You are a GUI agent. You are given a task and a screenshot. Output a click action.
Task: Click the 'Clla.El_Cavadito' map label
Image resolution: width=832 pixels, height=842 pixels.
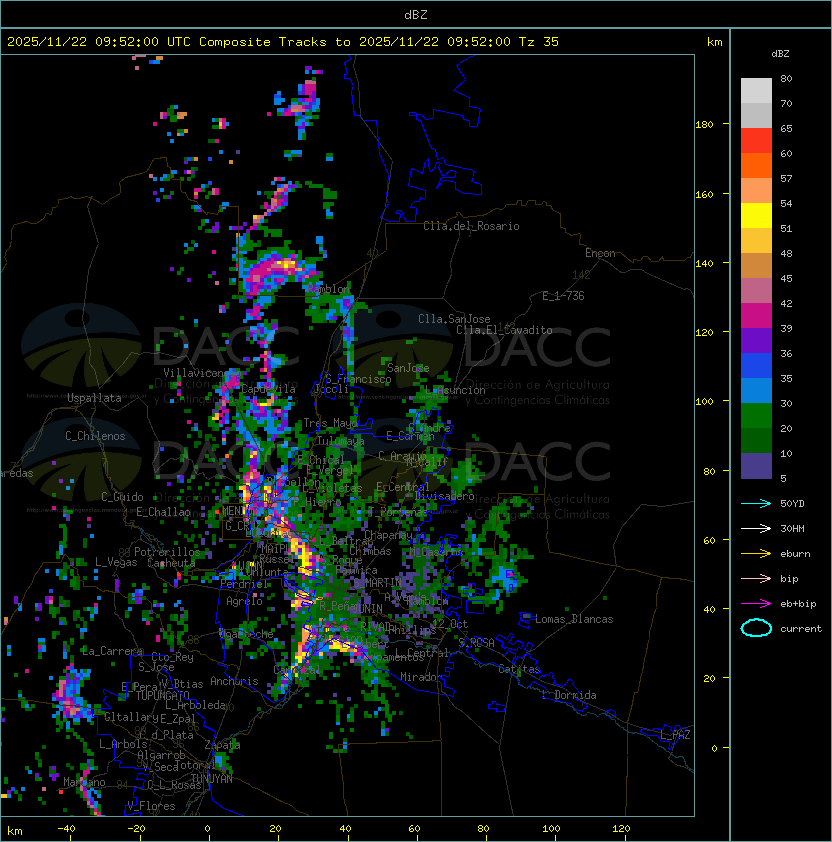click(x=504, y=330)
